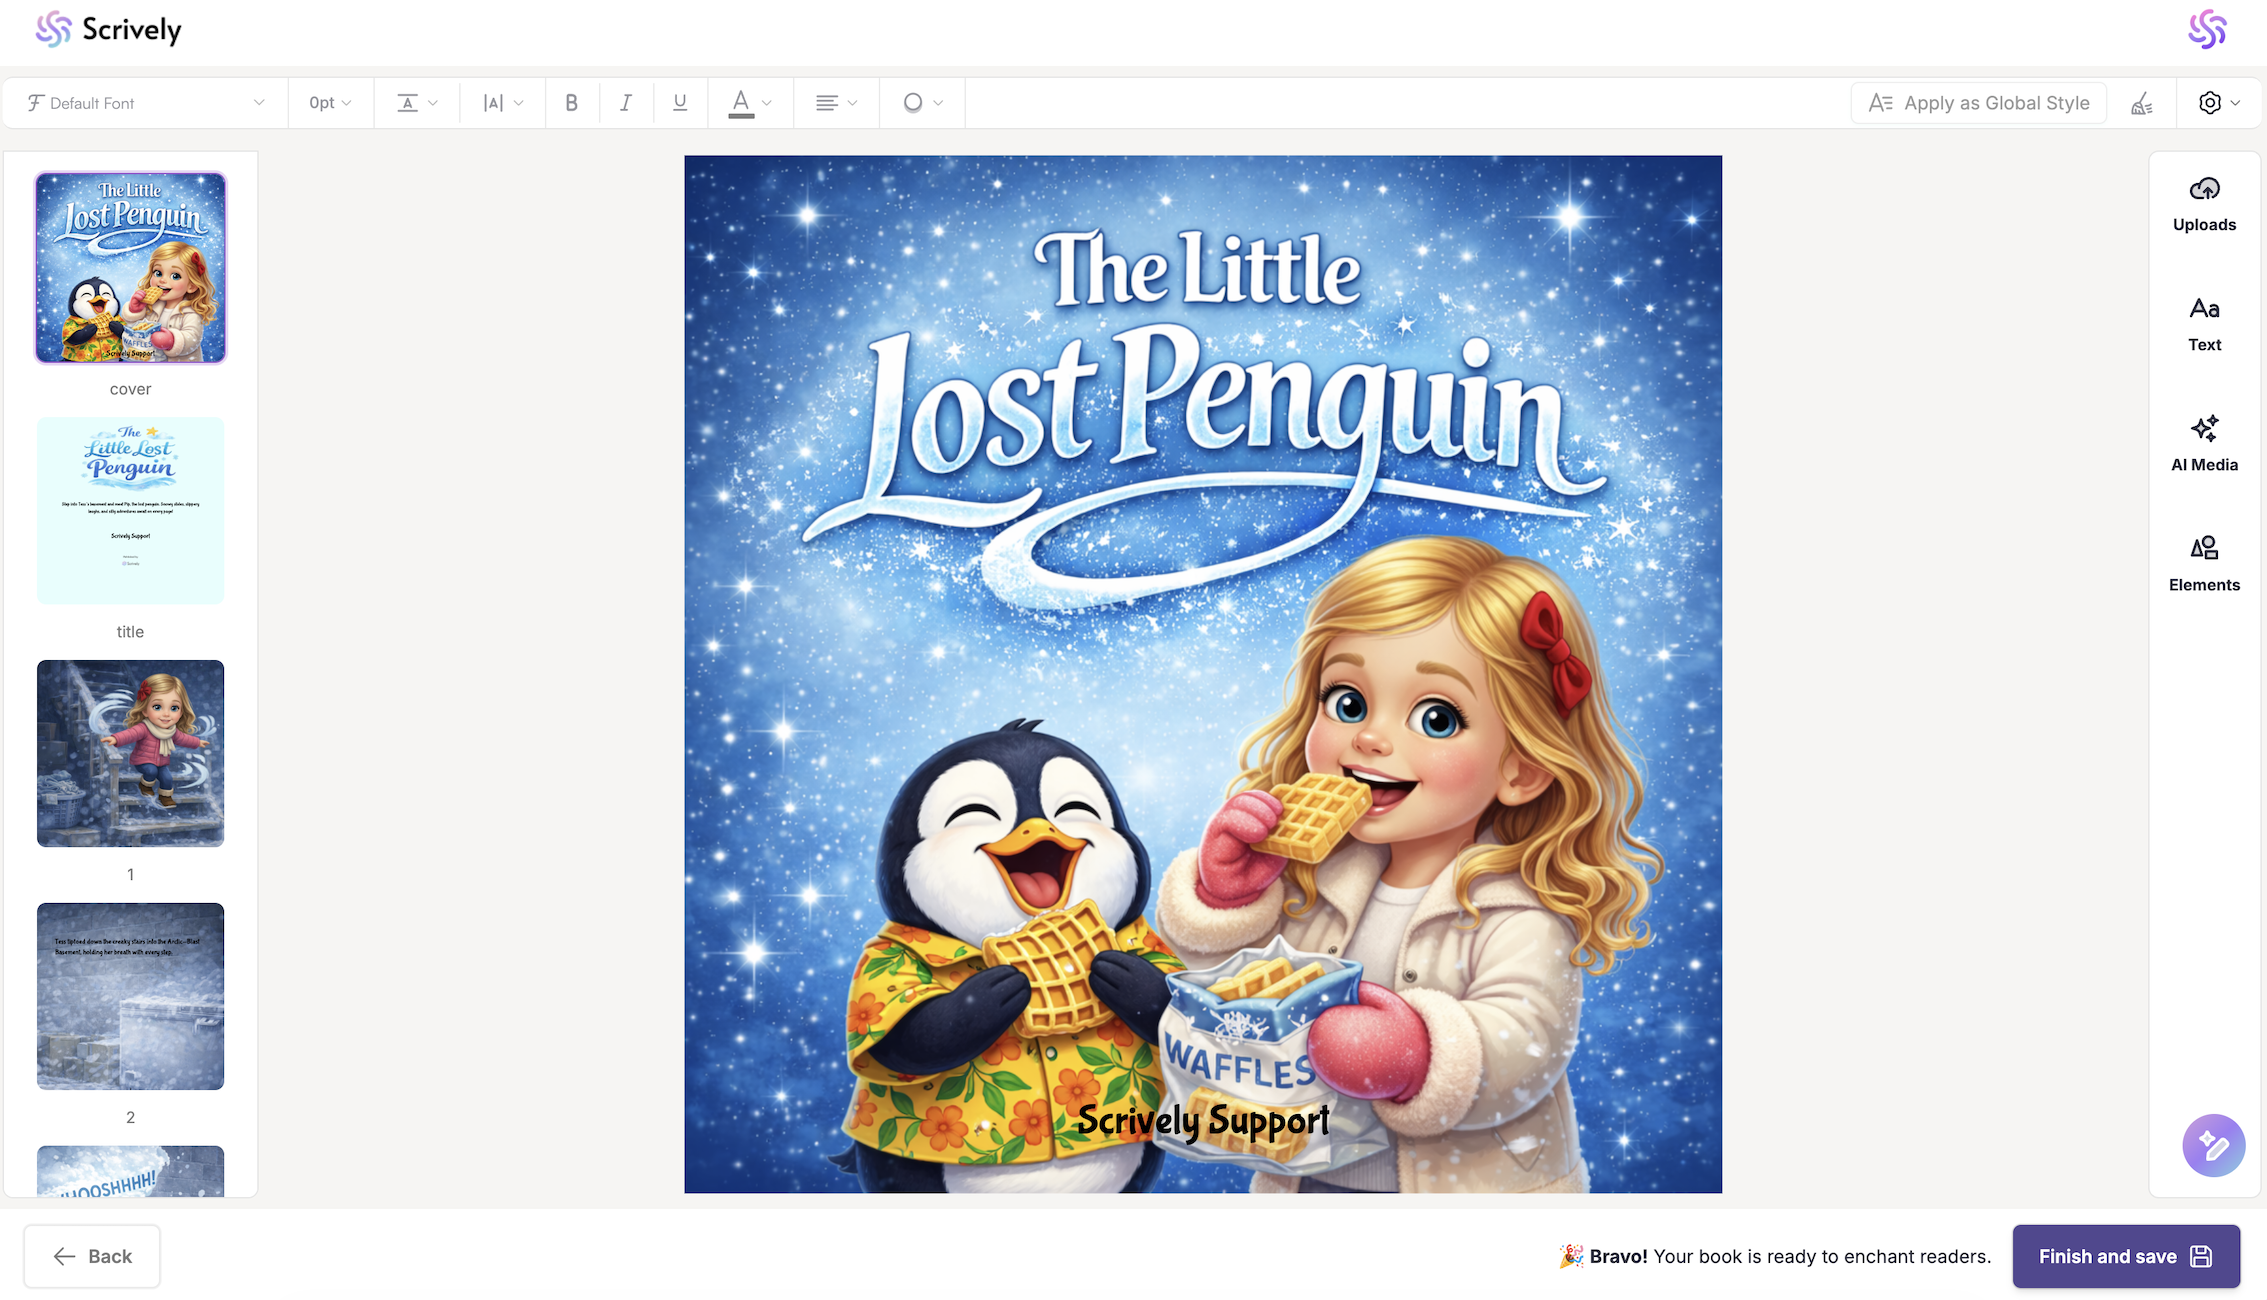2267x1300 pixels.
Task: Expand the text alignment dropdown
Action: point(836,103)
